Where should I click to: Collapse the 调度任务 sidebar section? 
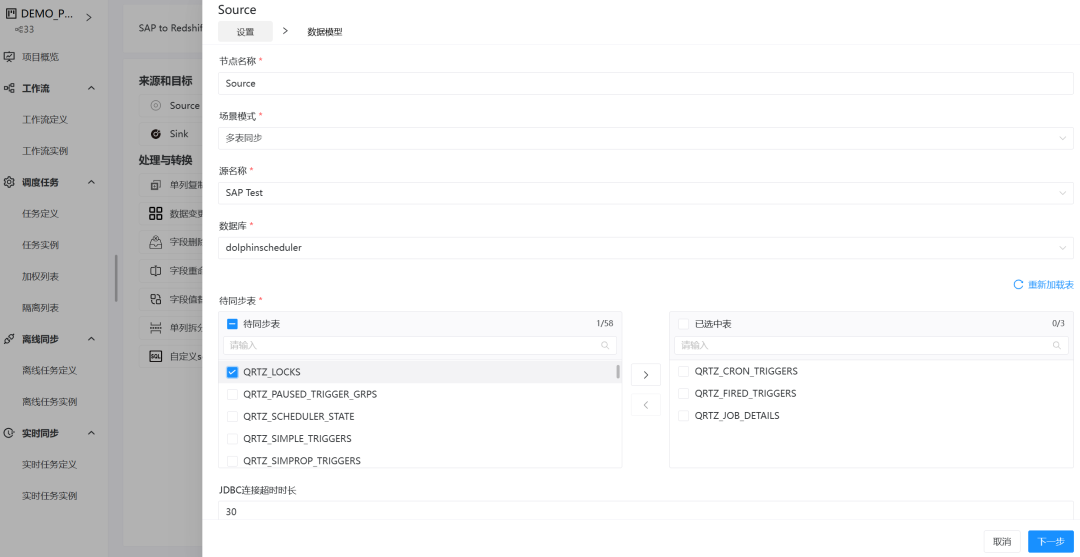(91, 182)
